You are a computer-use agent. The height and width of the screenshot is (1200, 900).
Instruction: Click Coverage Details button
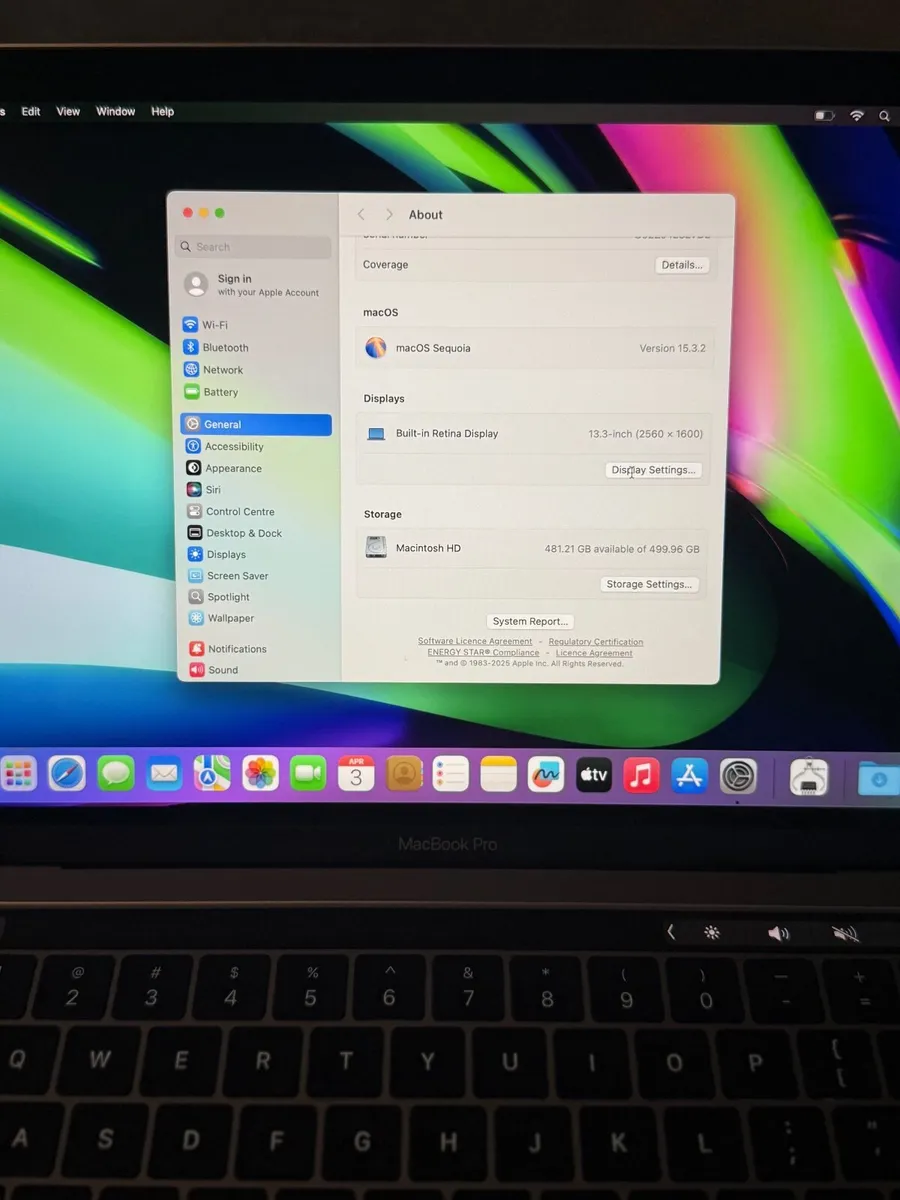point(682,265)
